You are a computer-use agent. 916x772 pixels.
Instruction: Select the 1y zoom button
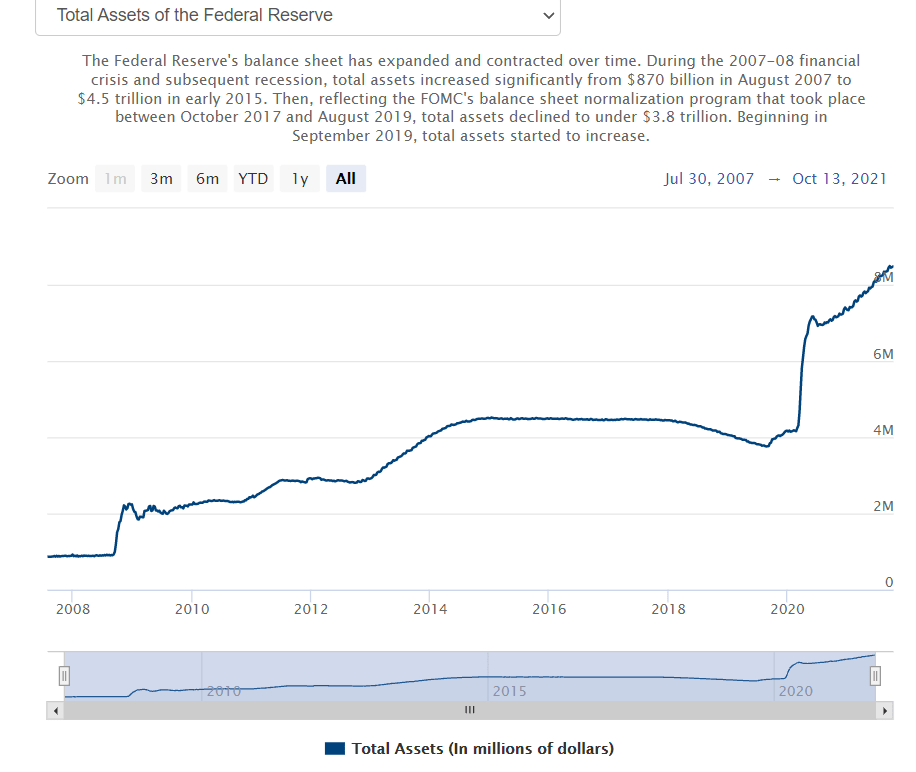click(x=300, y=179)
